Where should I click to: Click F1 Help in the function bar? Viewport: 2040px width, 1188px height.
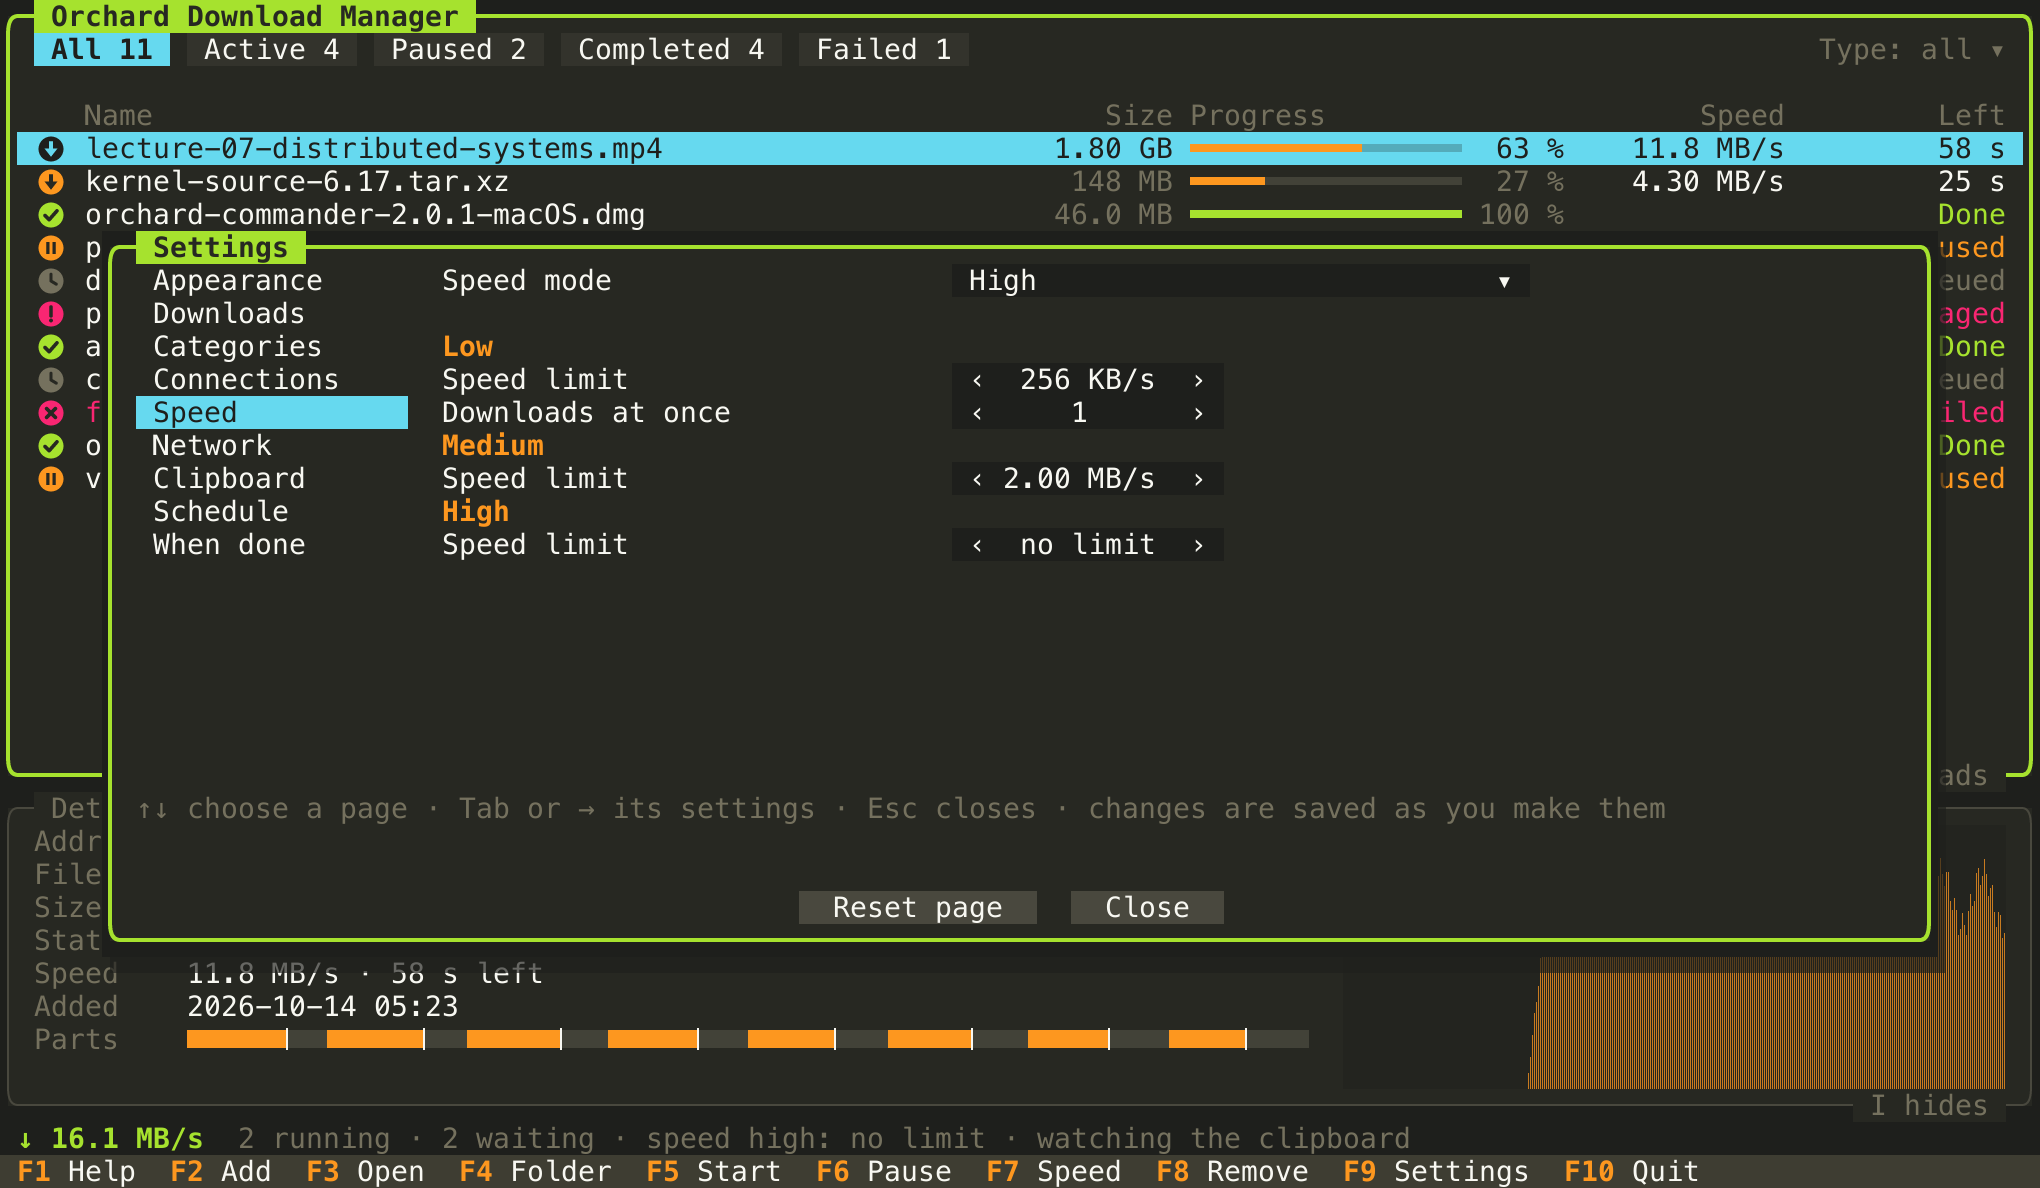tap(76, 1172)
